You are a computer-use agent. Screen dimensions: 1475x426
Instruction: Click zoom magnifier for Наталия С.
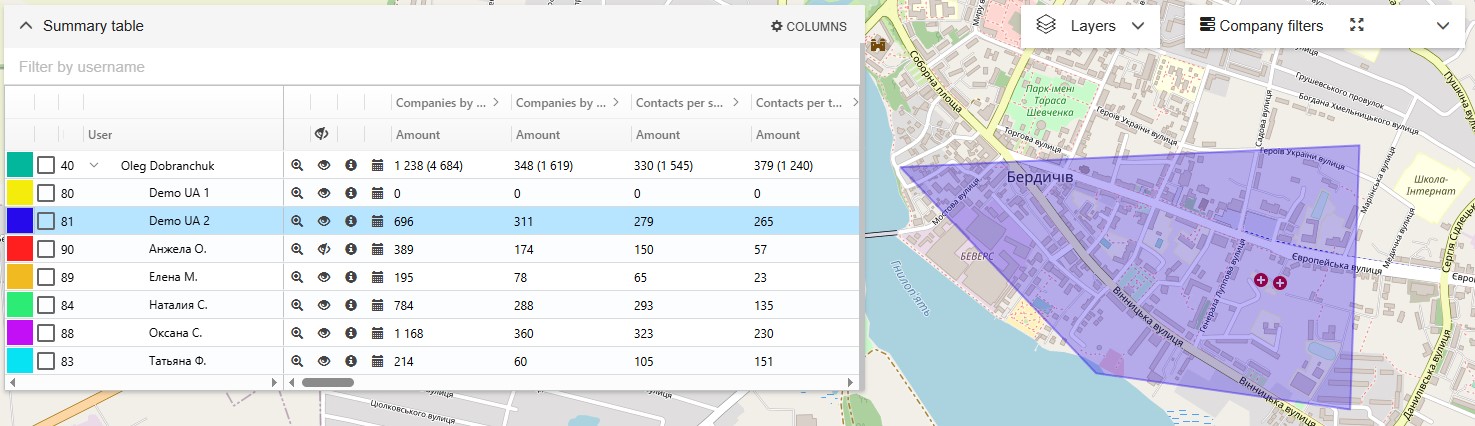[x=297, y=305]
